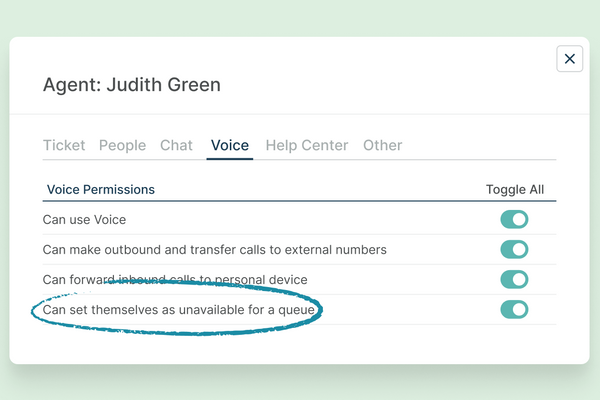Viewport: 600px width, 400px height.
Task: Click Toggle All for voice permissions
Action: click(x=514, y=189)
